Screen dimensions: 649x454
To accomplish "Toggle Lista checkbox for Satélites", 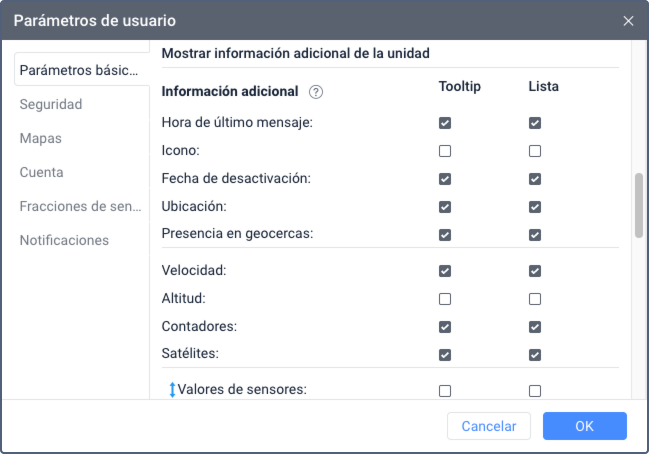I will click(x=535, y=355).
